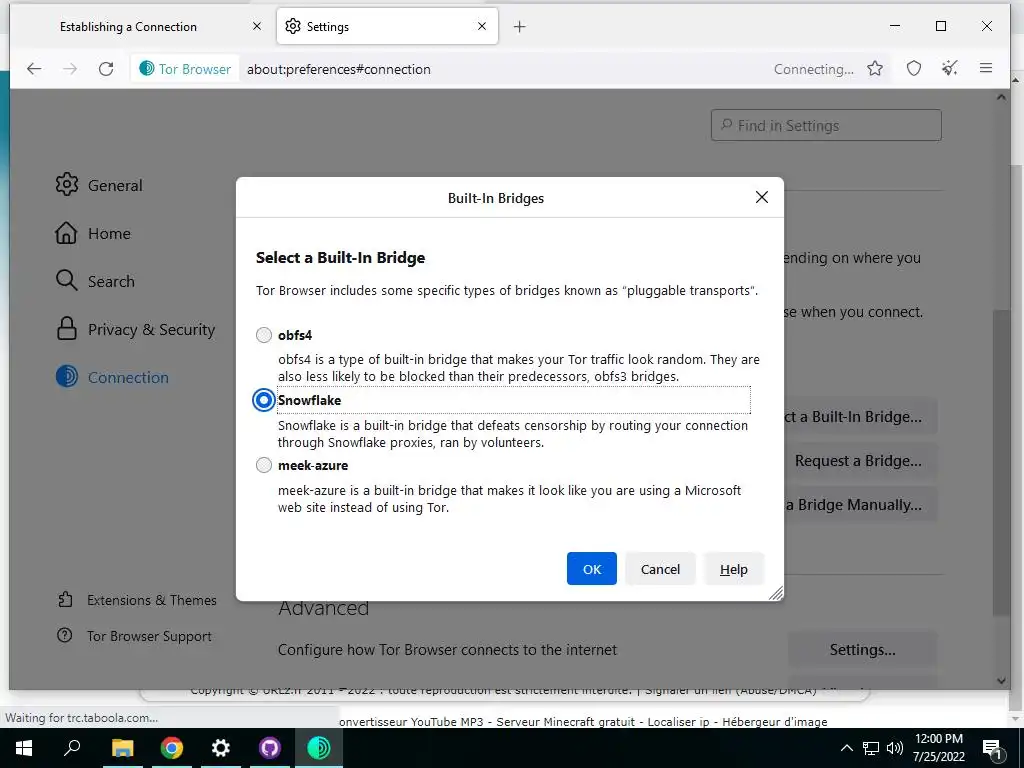
Task: Open the hamburger application menu
Action: pos(986,69)
